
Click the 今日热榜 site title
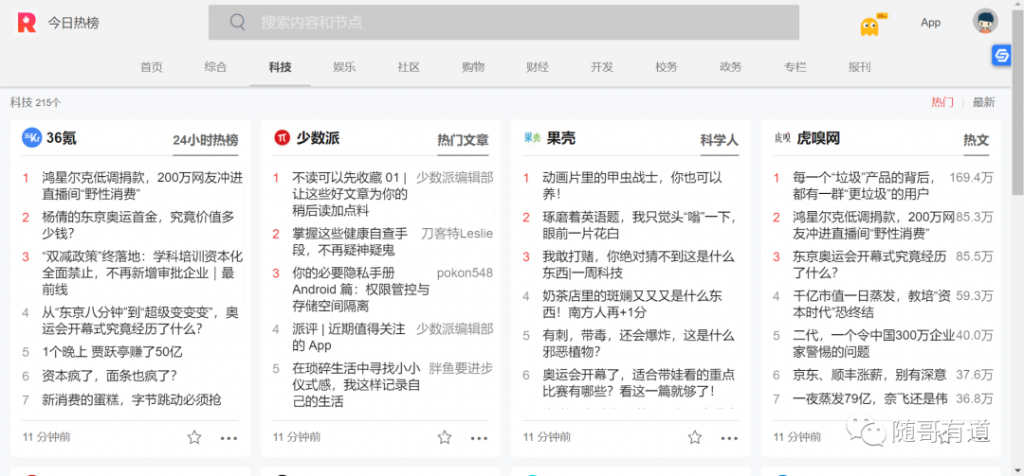(74, 23)
